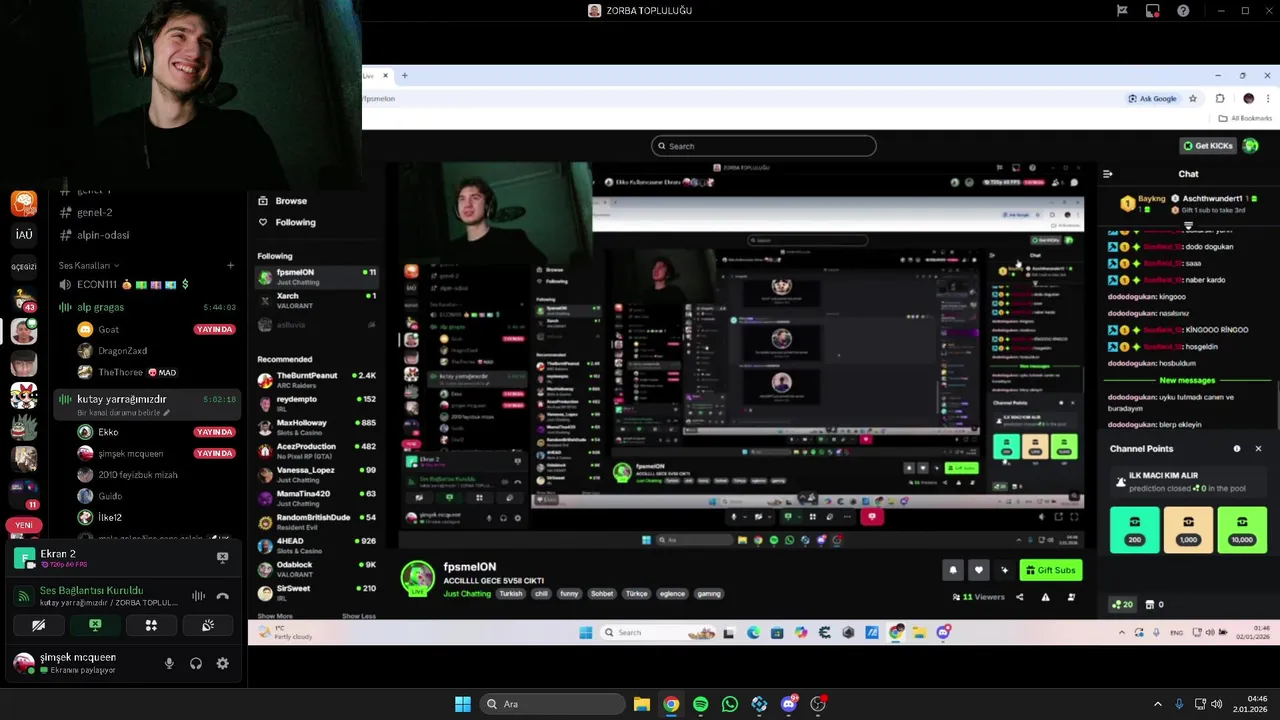Image resolution: width=1280 pixels, height=720 pixels.
Task: Open Discord from the taskbar
Action: coord(789,704)
